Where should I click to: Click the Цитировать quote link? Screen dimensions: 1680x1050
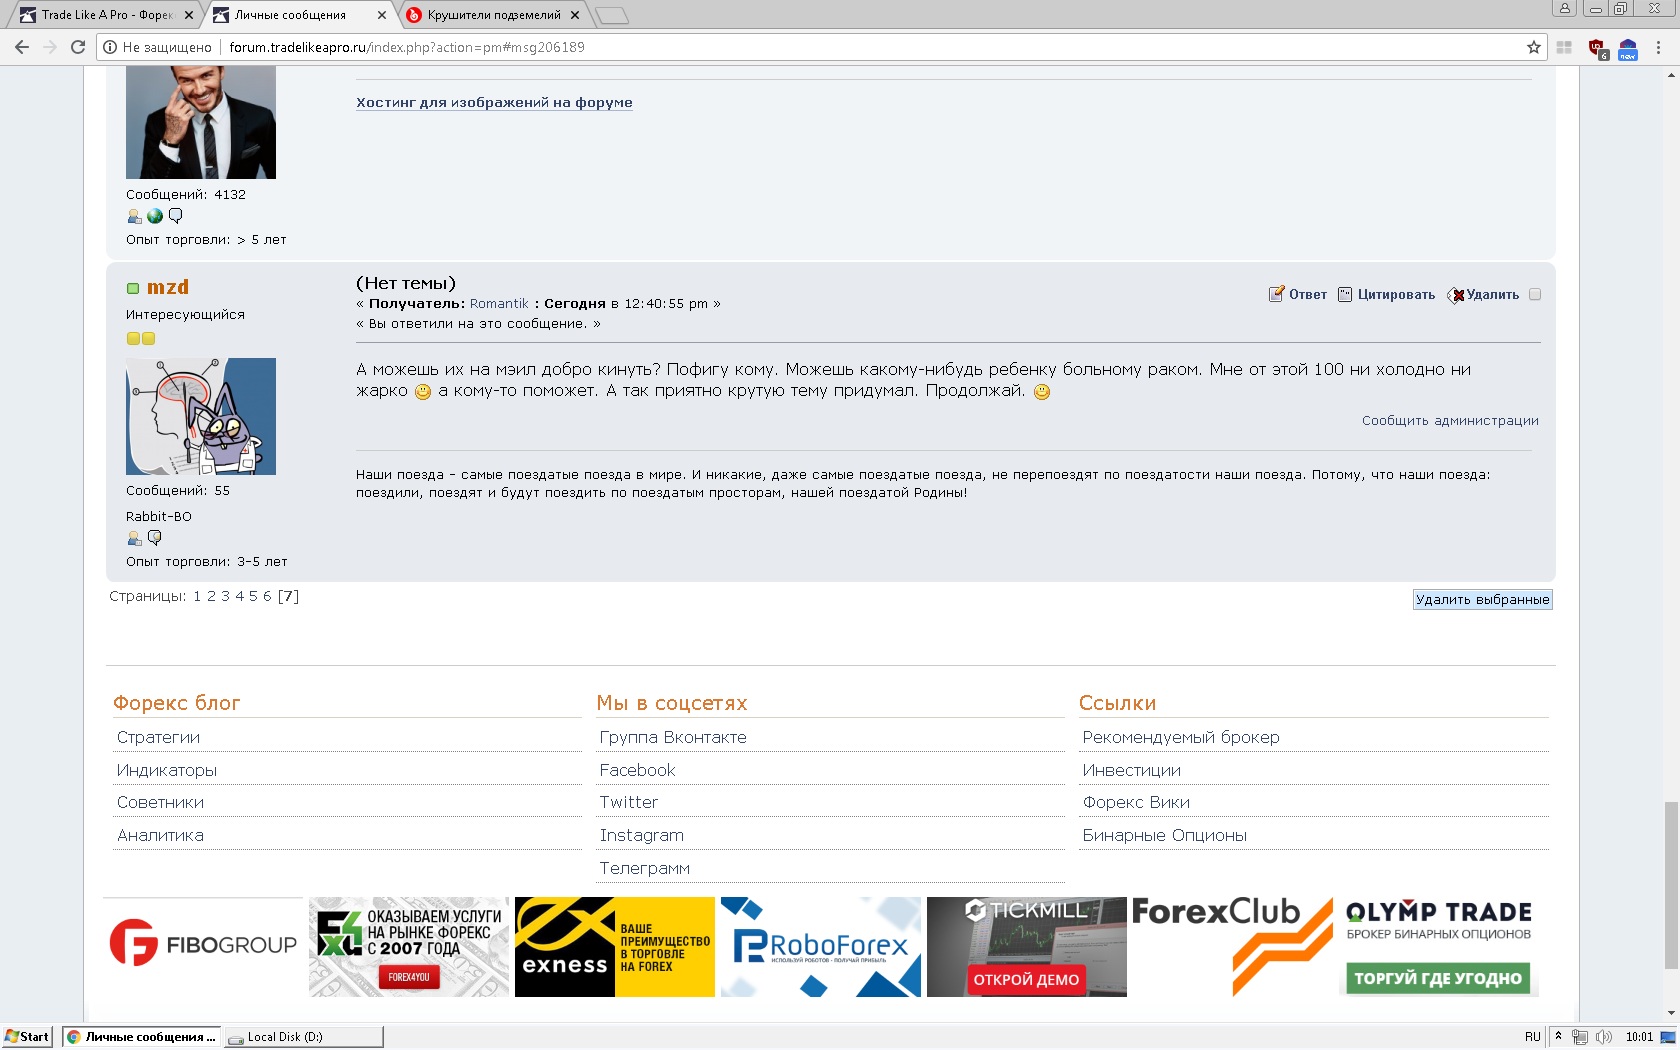(x=1396, y=294)
